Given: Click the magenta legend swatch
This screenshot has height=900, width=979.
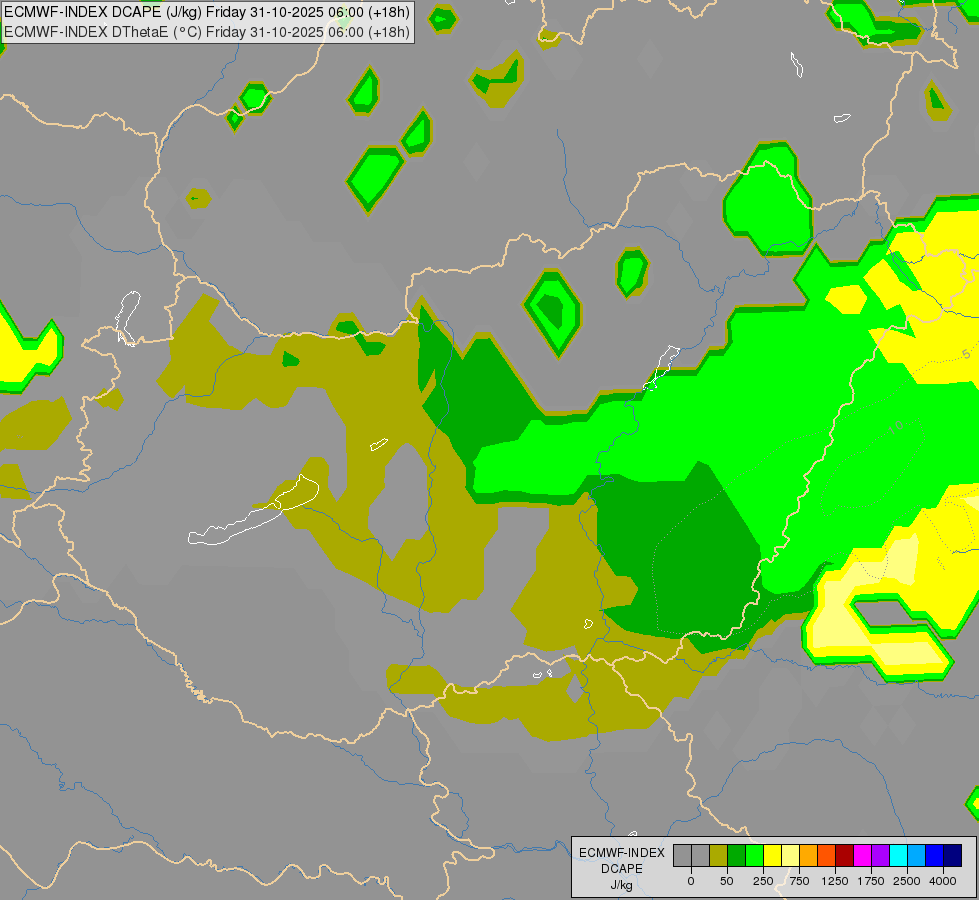Looking at the screenshot, I should [862, 855].
